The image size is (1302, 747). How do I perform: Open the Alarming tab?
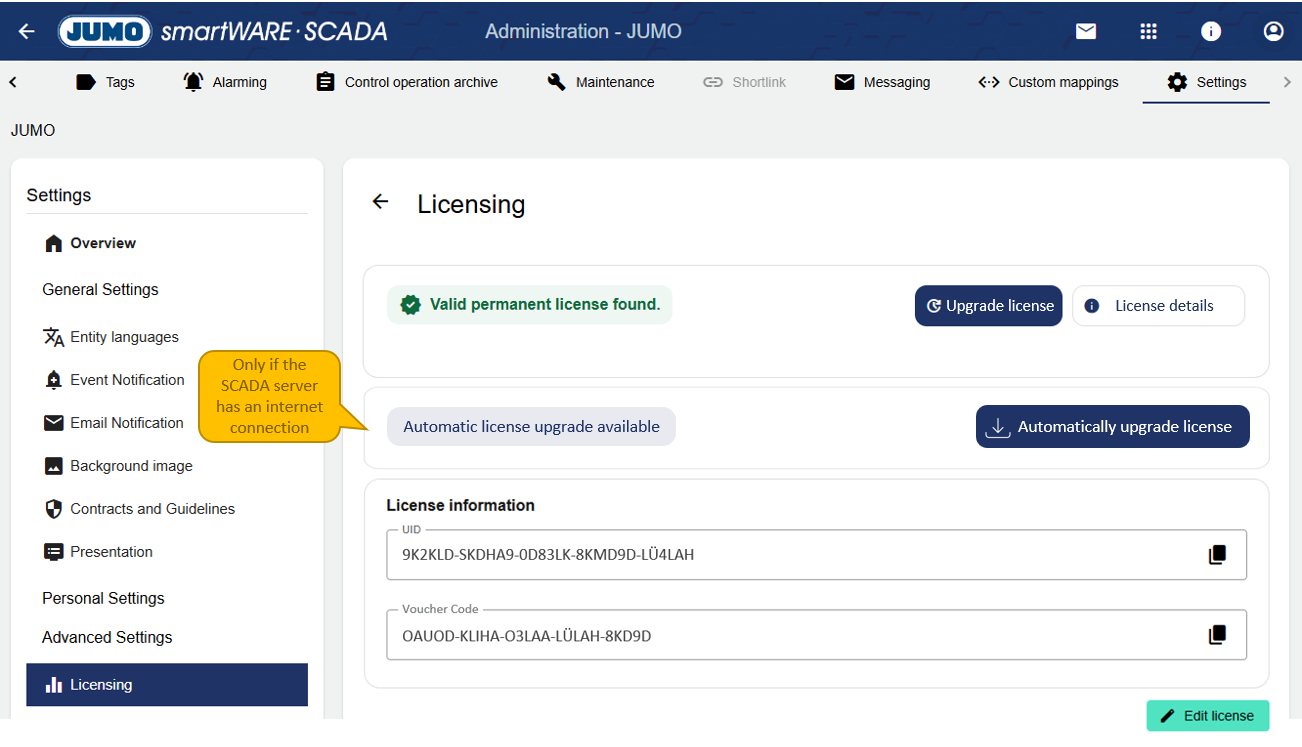pos(225,82)
